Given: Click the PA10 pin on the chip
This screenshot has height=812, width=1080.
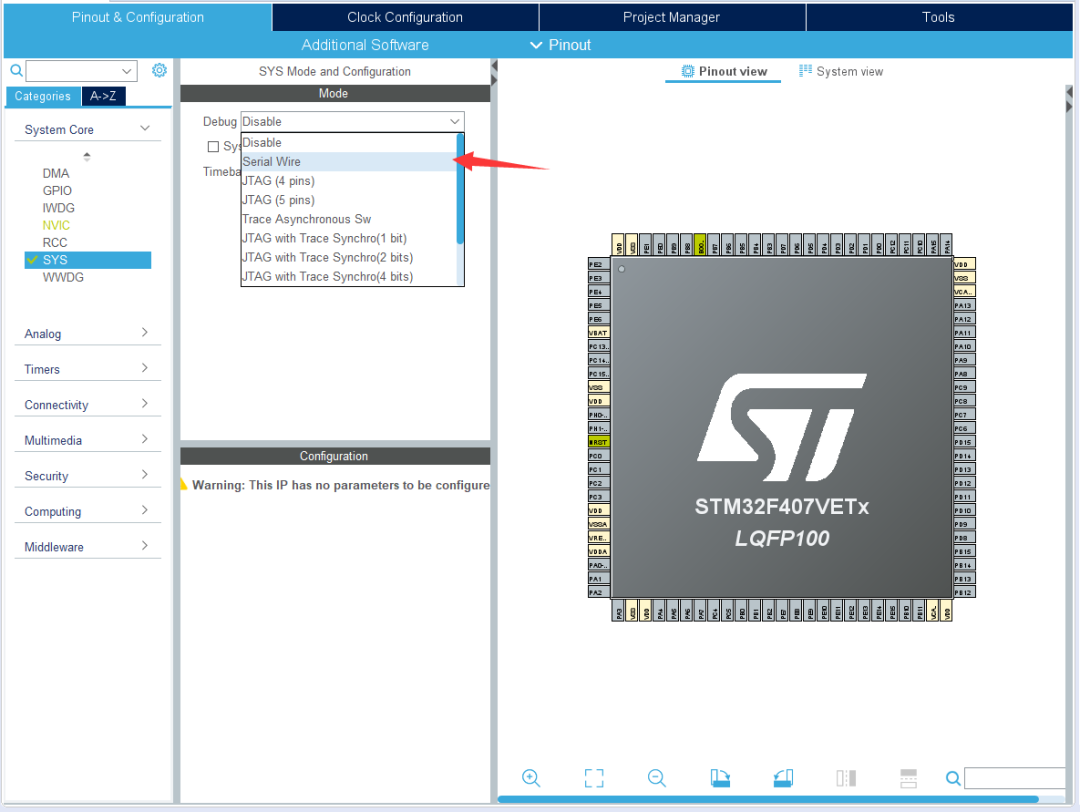Looking at the screenshot, I should click(964, 346).
